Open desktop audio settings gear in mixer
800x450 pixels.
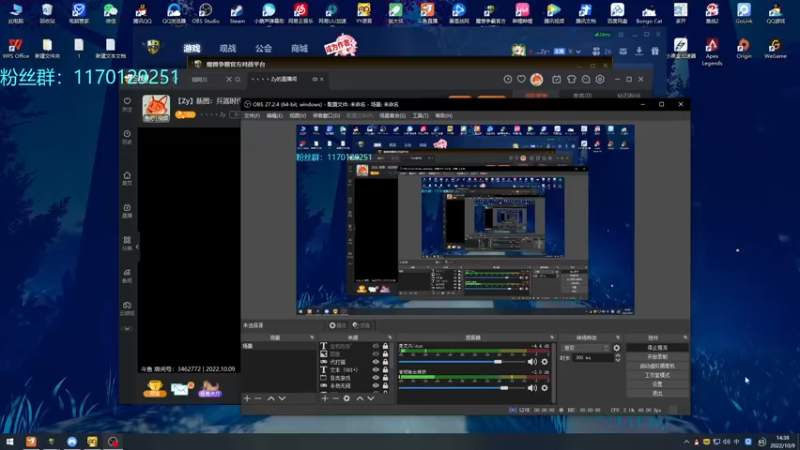pos(545,388)
